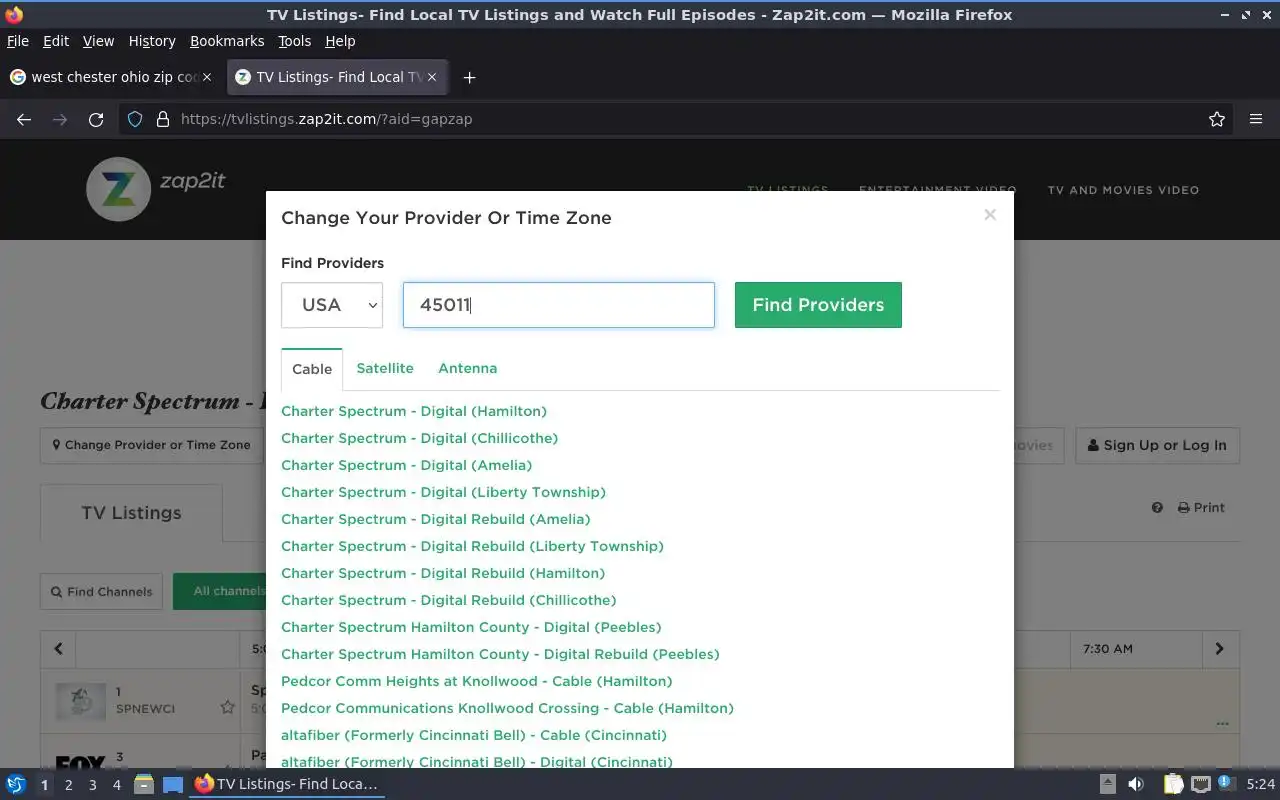Open the History menu

pyautogui.click(x=152, y=41)
